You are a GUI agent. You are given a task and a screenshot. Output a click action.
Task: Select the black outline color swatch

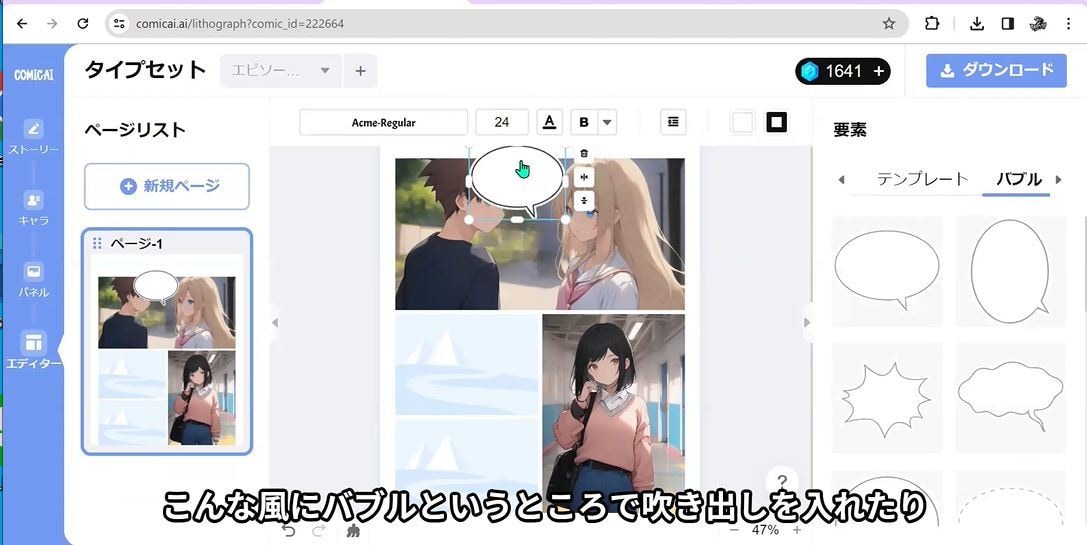776,123
